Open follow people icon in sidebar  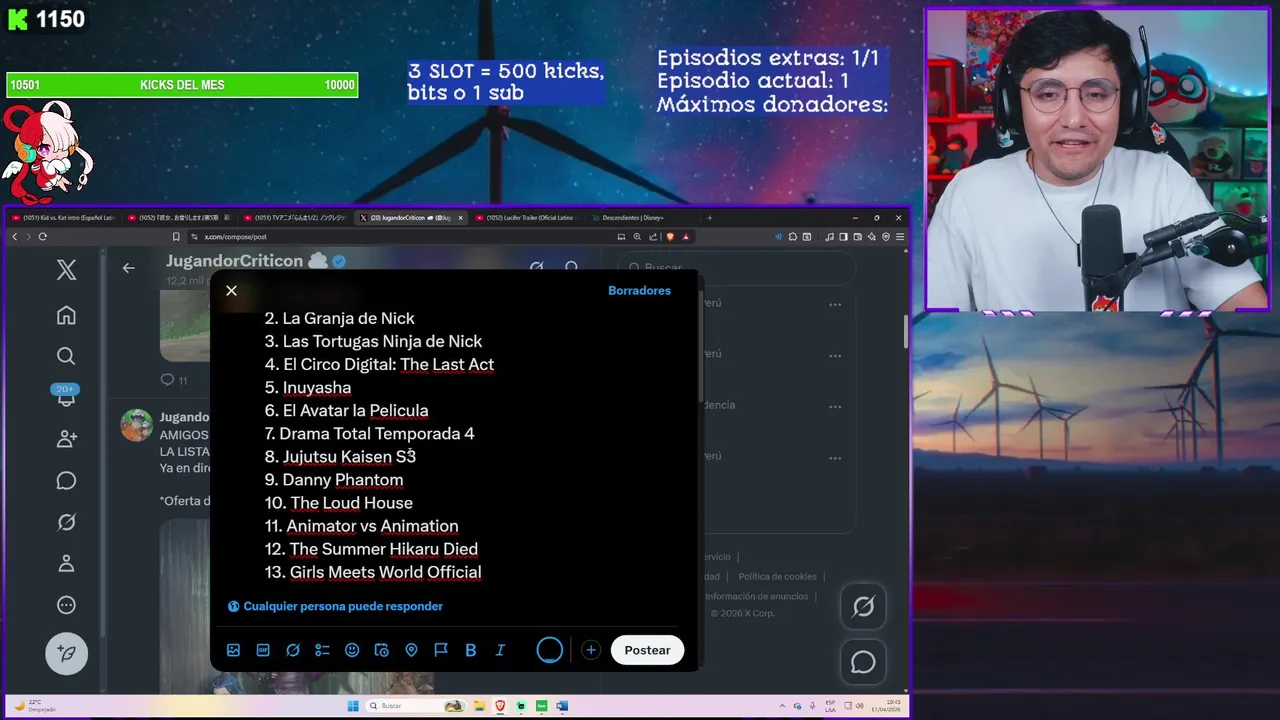(x=66, y=439)
